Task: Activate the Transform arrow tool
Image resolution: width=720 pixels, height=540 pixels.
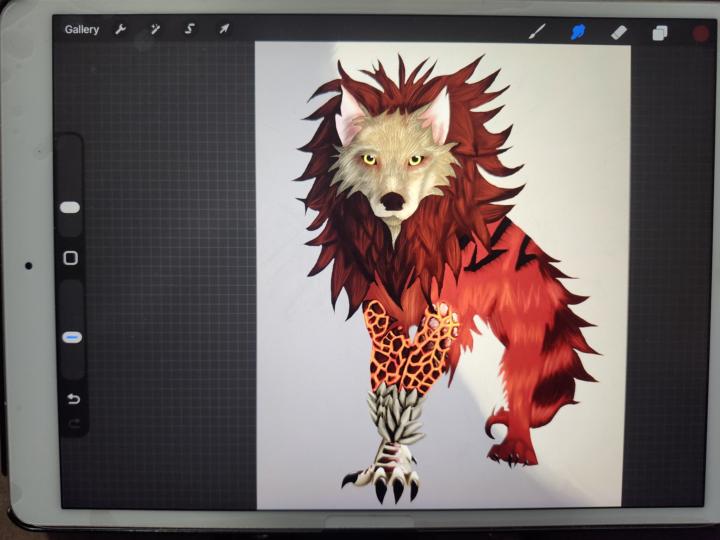Action: tap(222, 30)
